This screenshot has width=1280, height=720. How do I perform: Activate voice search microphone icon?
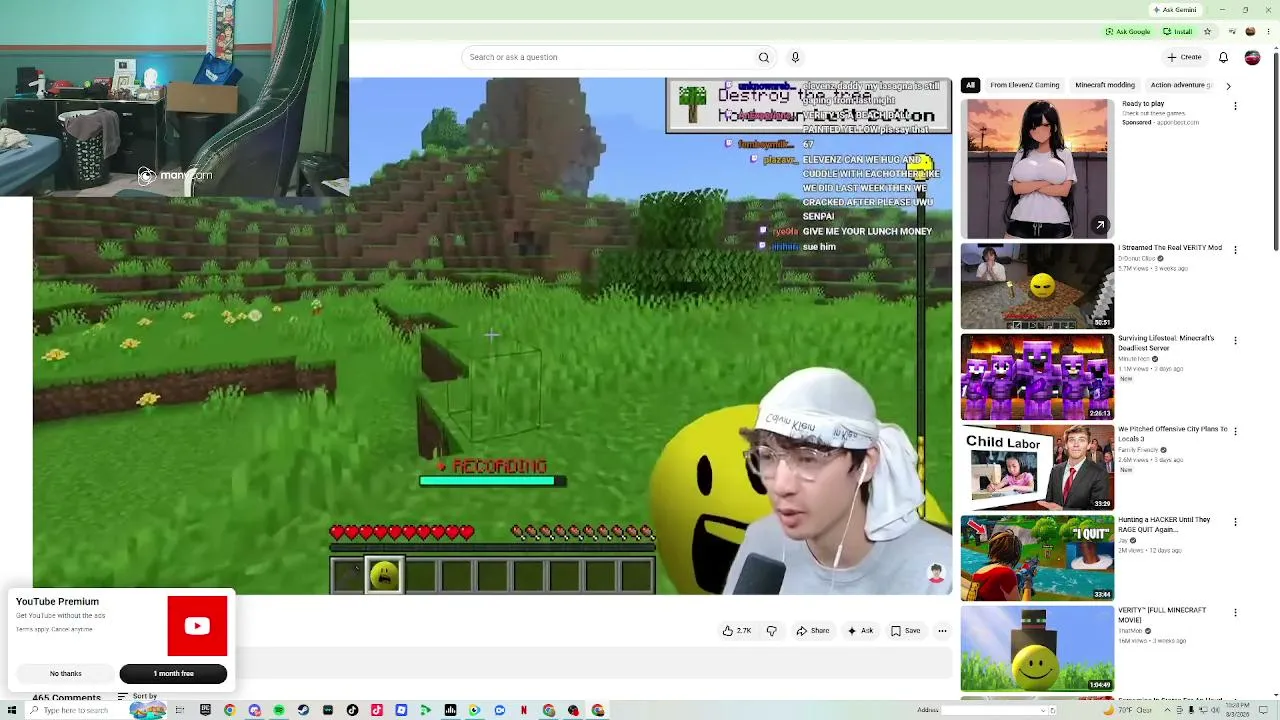(x=795, y=57)
